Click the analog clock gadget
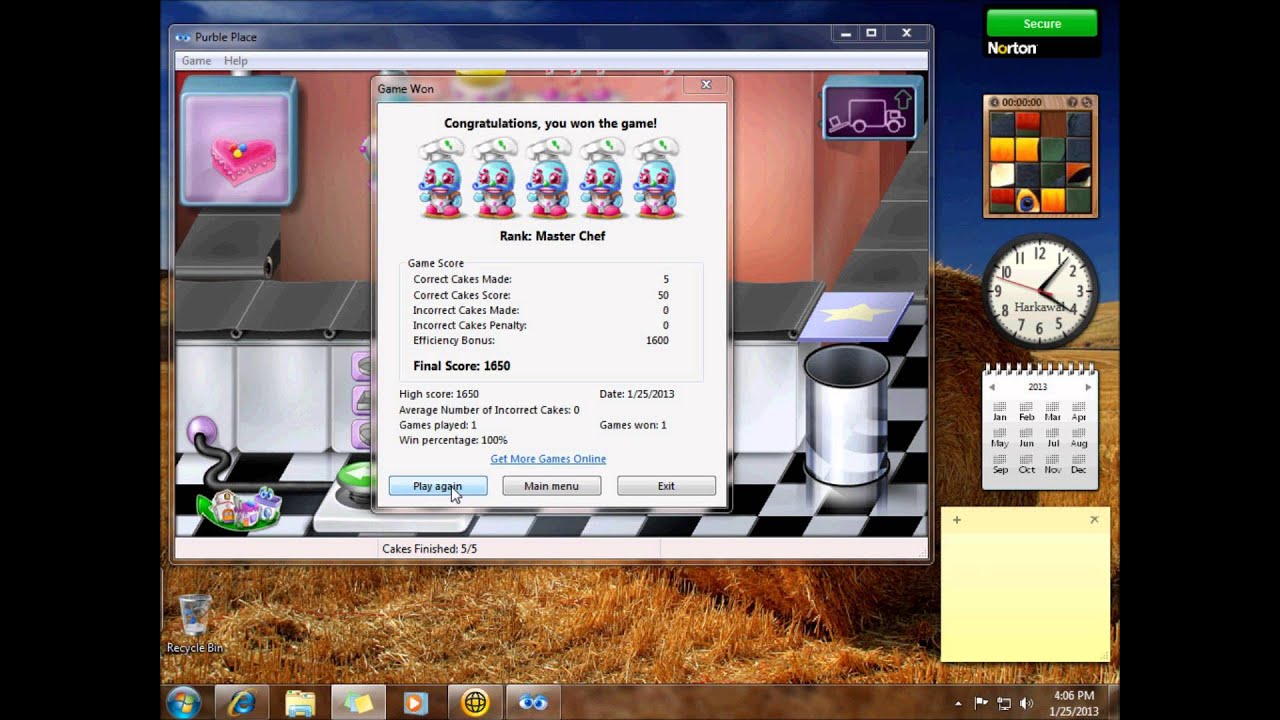 pyautogui.click(x=1040, y=291)
